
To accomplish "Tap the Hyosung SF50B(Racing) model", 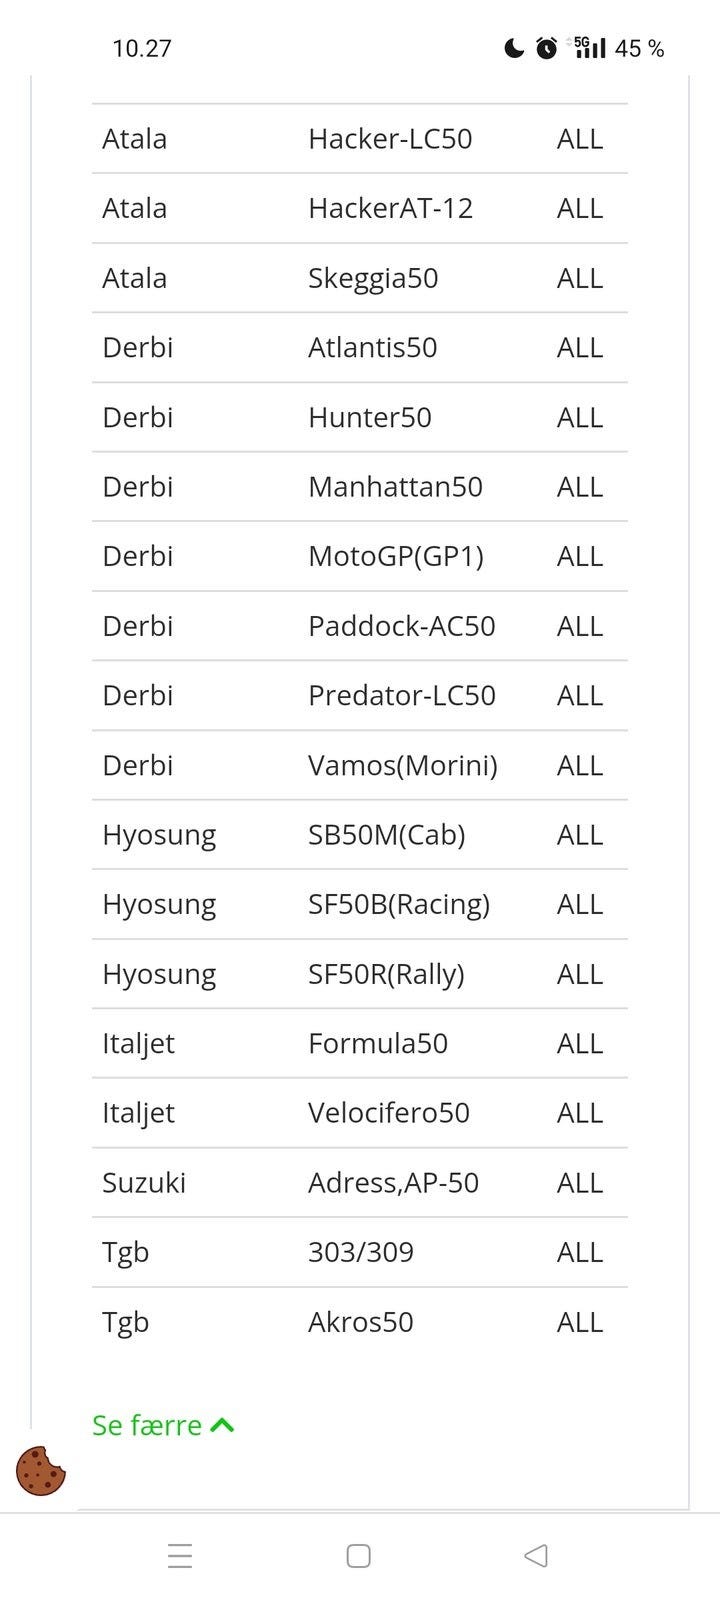I will coord(398,904).
